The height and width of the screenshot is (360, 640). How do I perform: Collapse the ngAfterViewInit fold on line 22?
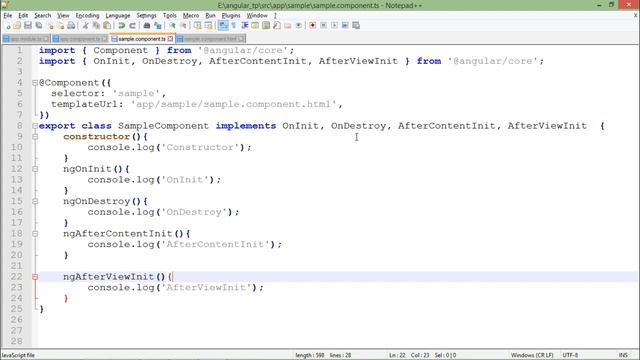pos(35,277)
